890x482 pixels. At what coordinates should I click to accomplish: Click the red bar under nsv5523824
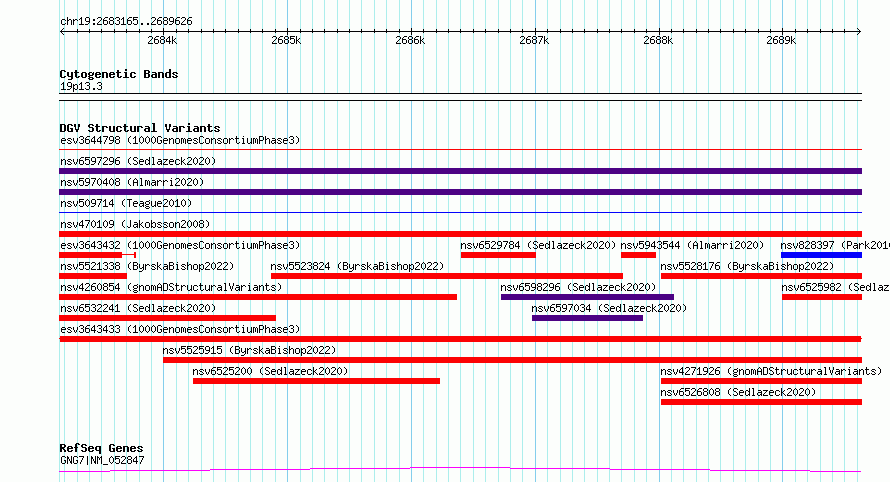(447, 276)
